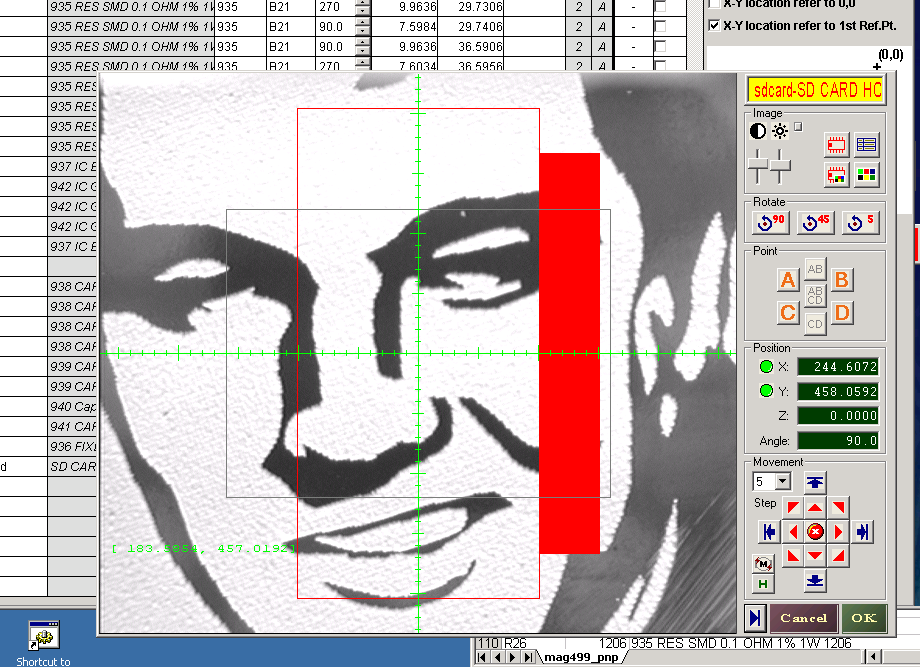Move diagonally down-right with red arrow

(838, 556)
